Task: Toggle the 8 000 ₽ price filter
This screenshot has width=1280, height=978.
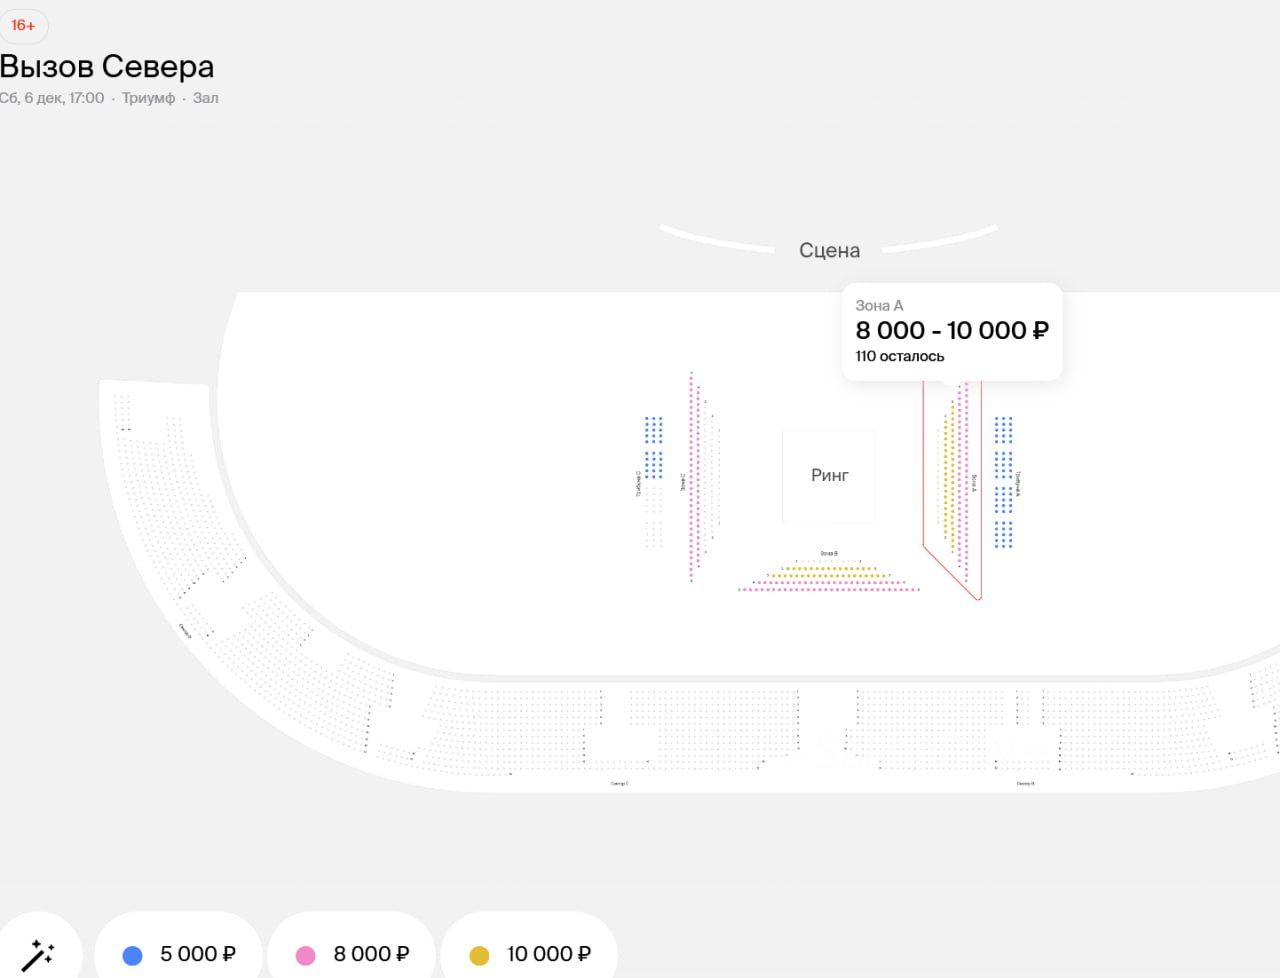Action: pos(352,955)
